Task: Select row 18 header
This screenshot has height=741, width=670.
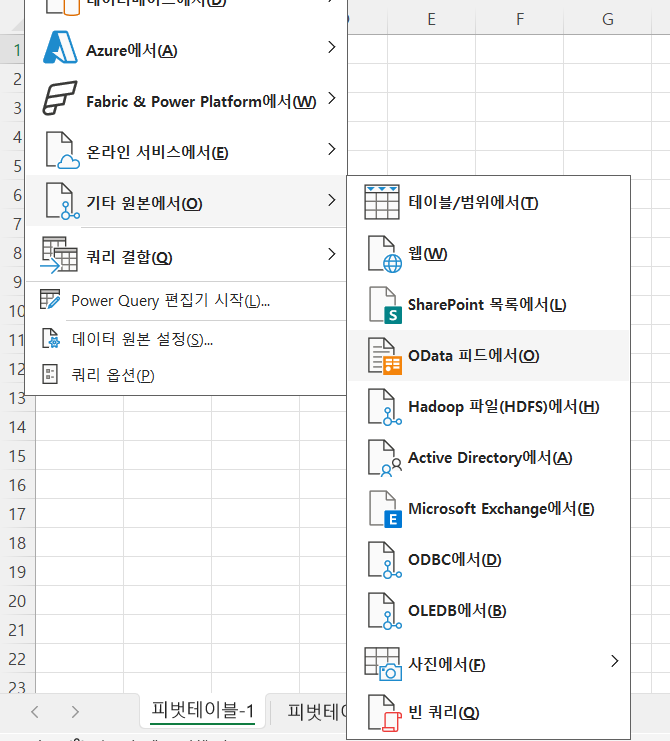Action: 17,543
